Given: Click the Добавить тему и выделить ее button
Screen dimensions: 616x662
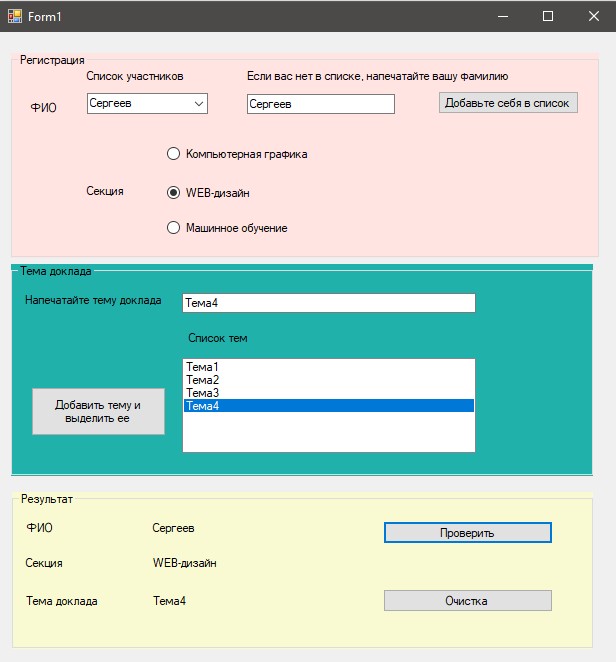Looking at the screenshot, I should (x=98, y=411).
